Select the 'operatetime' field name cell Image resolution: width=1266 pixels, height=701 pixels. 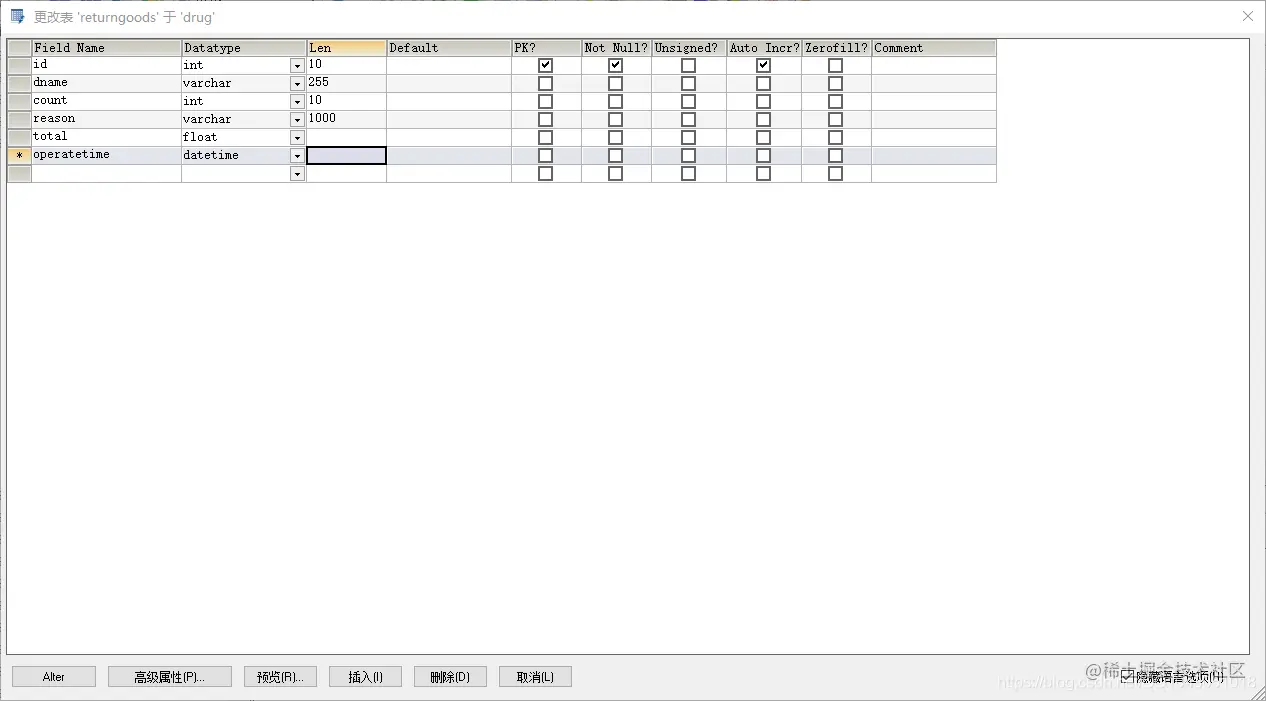106,155
